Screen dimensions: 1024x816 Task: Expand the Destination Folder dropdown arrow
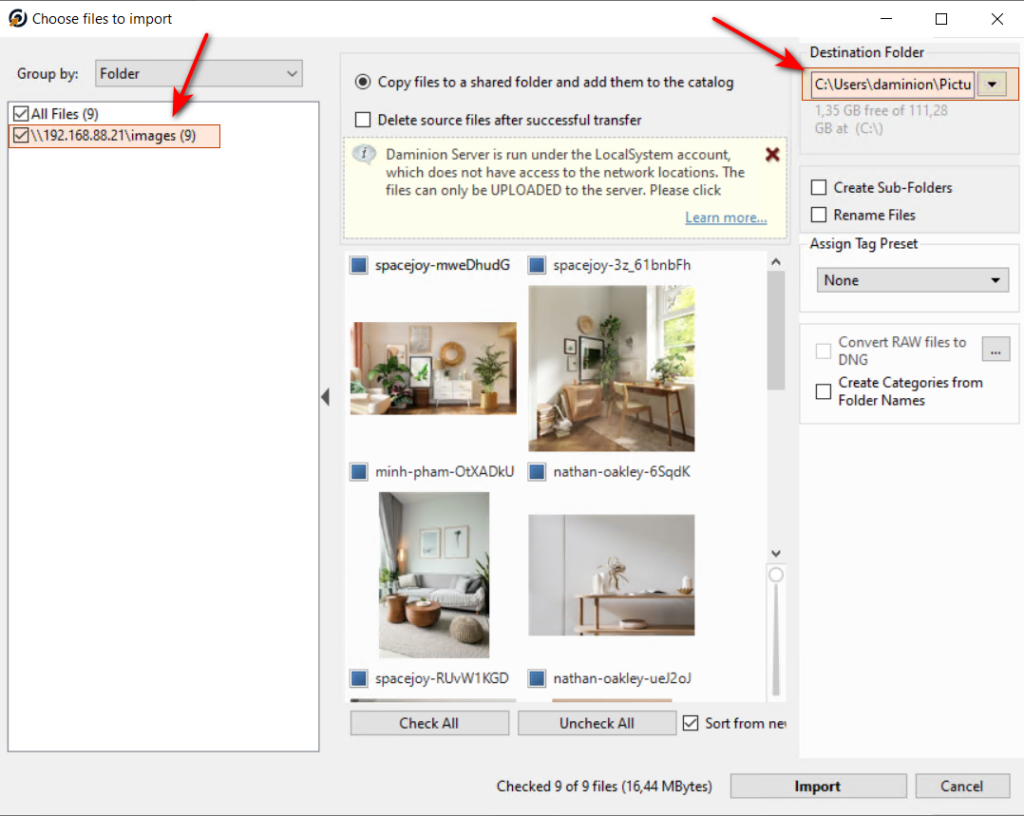(991, 85)
